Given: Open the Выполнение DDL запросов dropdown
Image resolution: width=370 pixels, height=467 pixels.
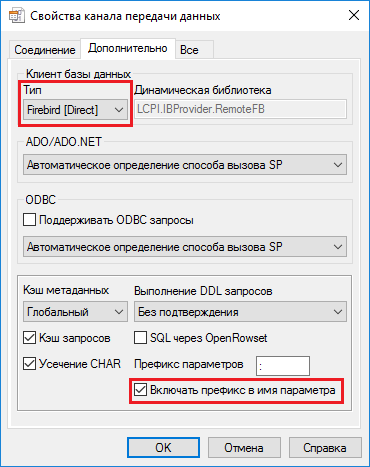Looking at the screenshot, I should tap(240, 312).
